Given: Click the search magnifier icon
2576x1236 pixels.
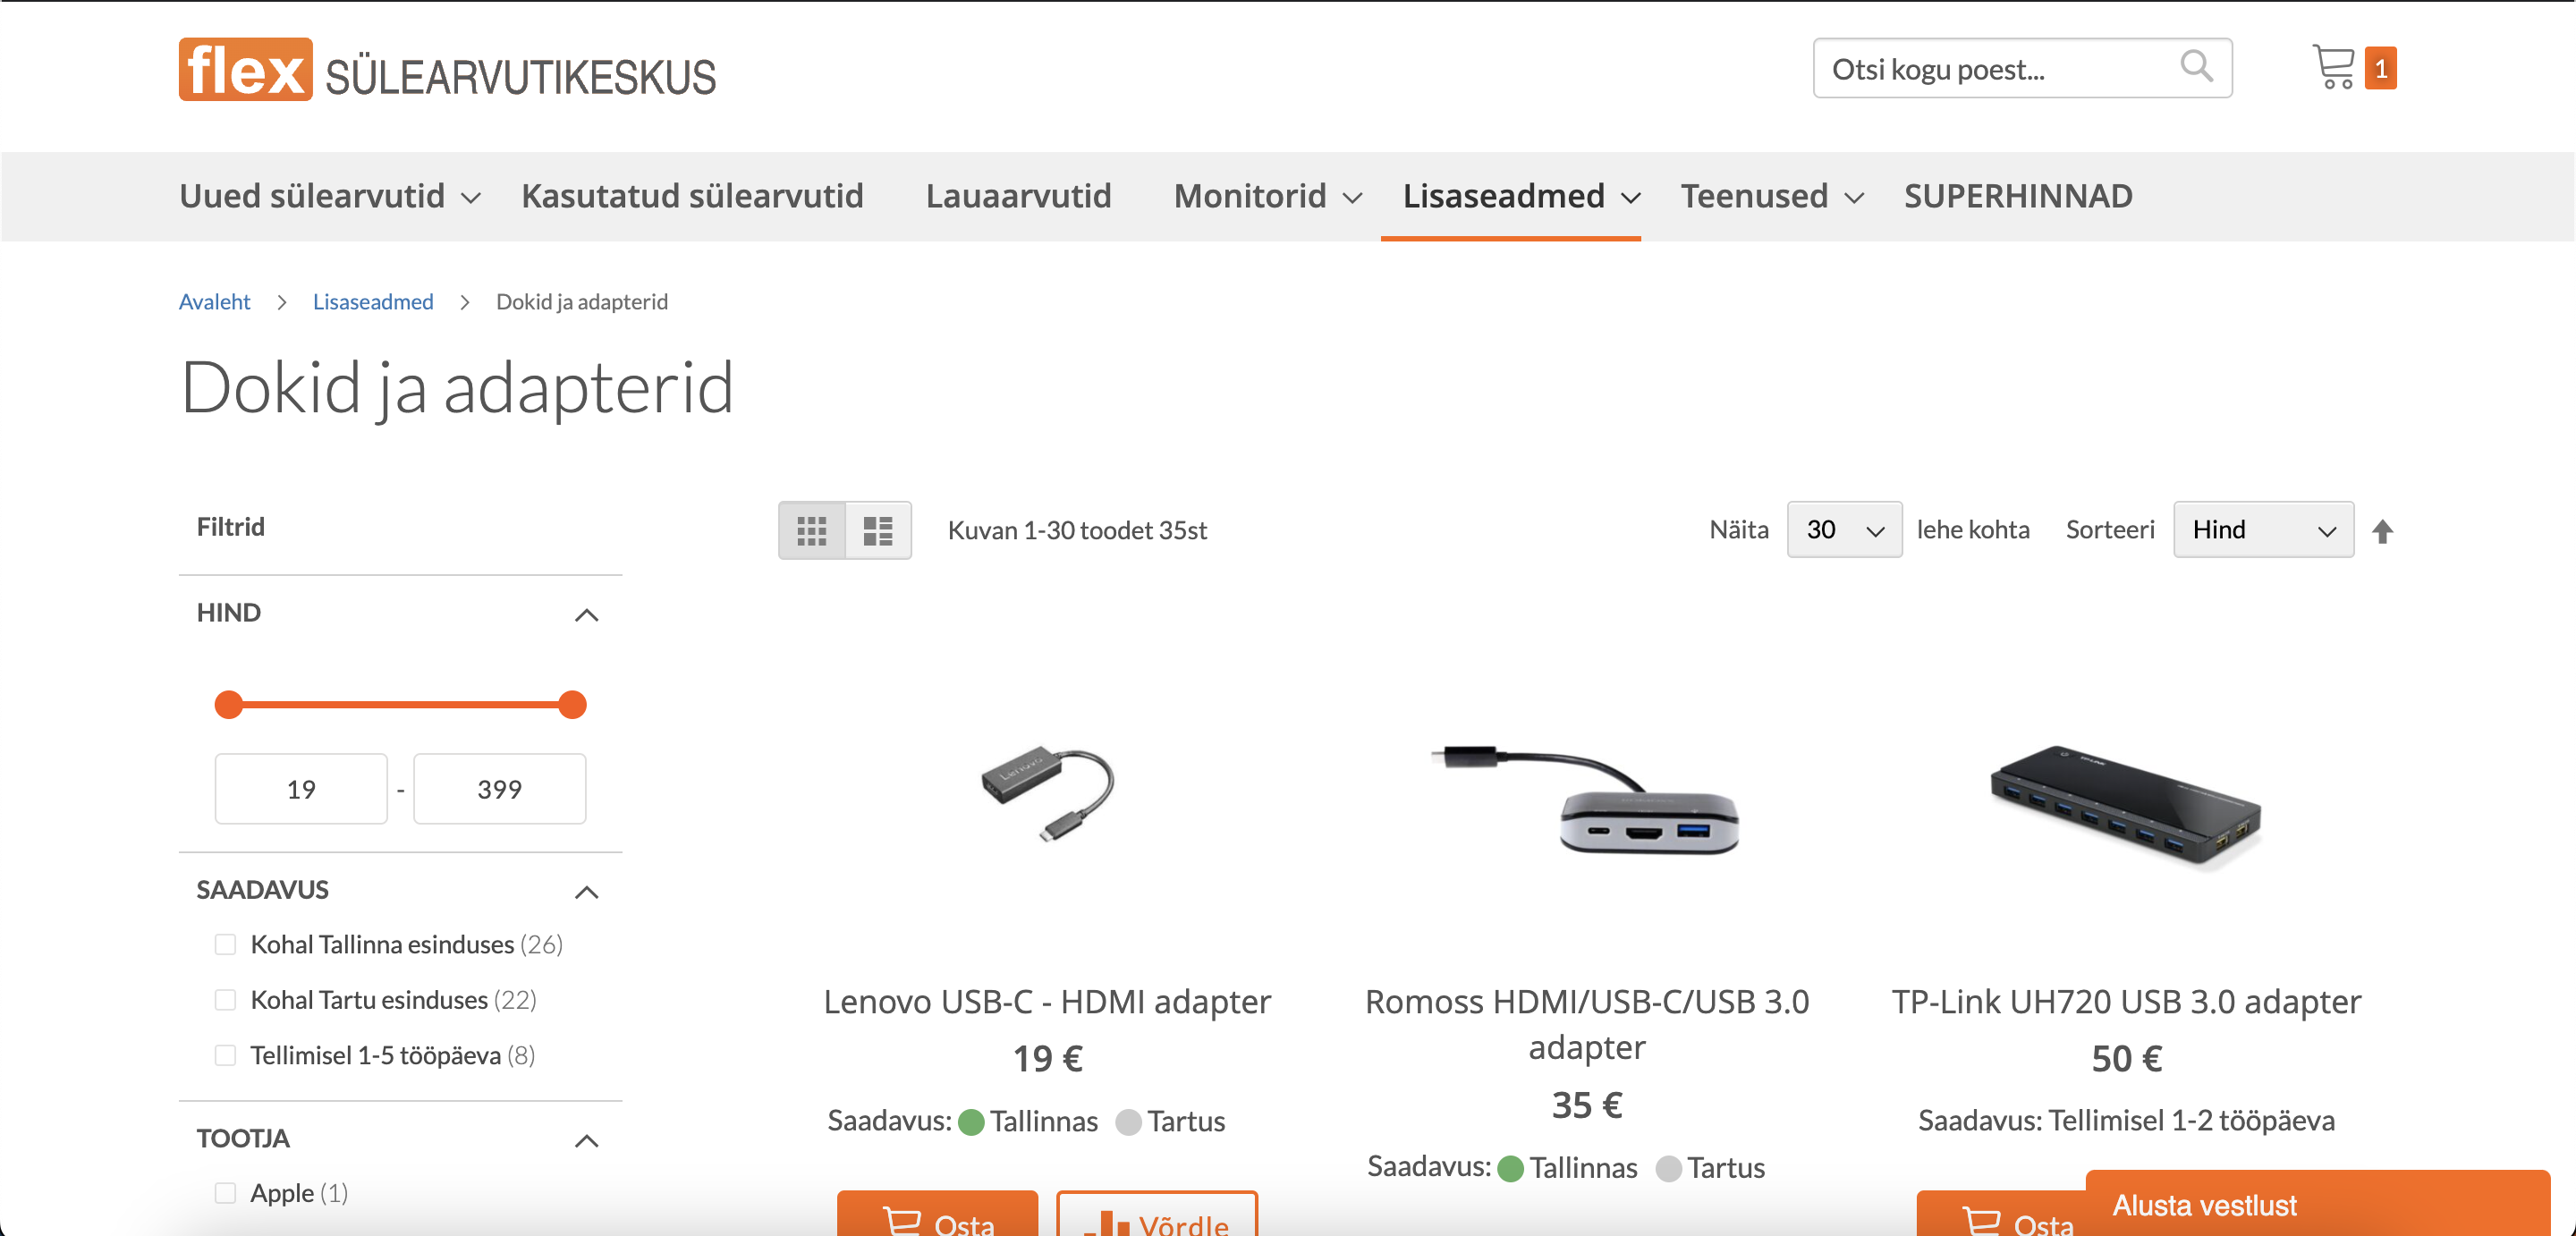Looking at the screenshot, I should point(2196,67).
